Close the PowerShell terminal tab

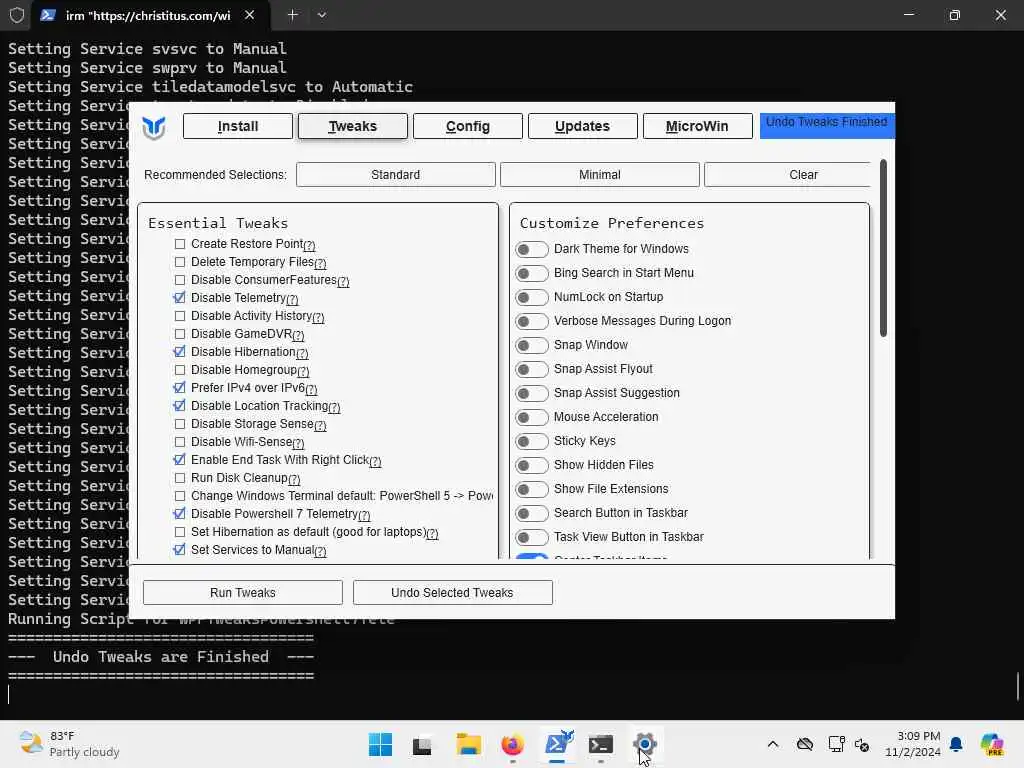(249, 15)
